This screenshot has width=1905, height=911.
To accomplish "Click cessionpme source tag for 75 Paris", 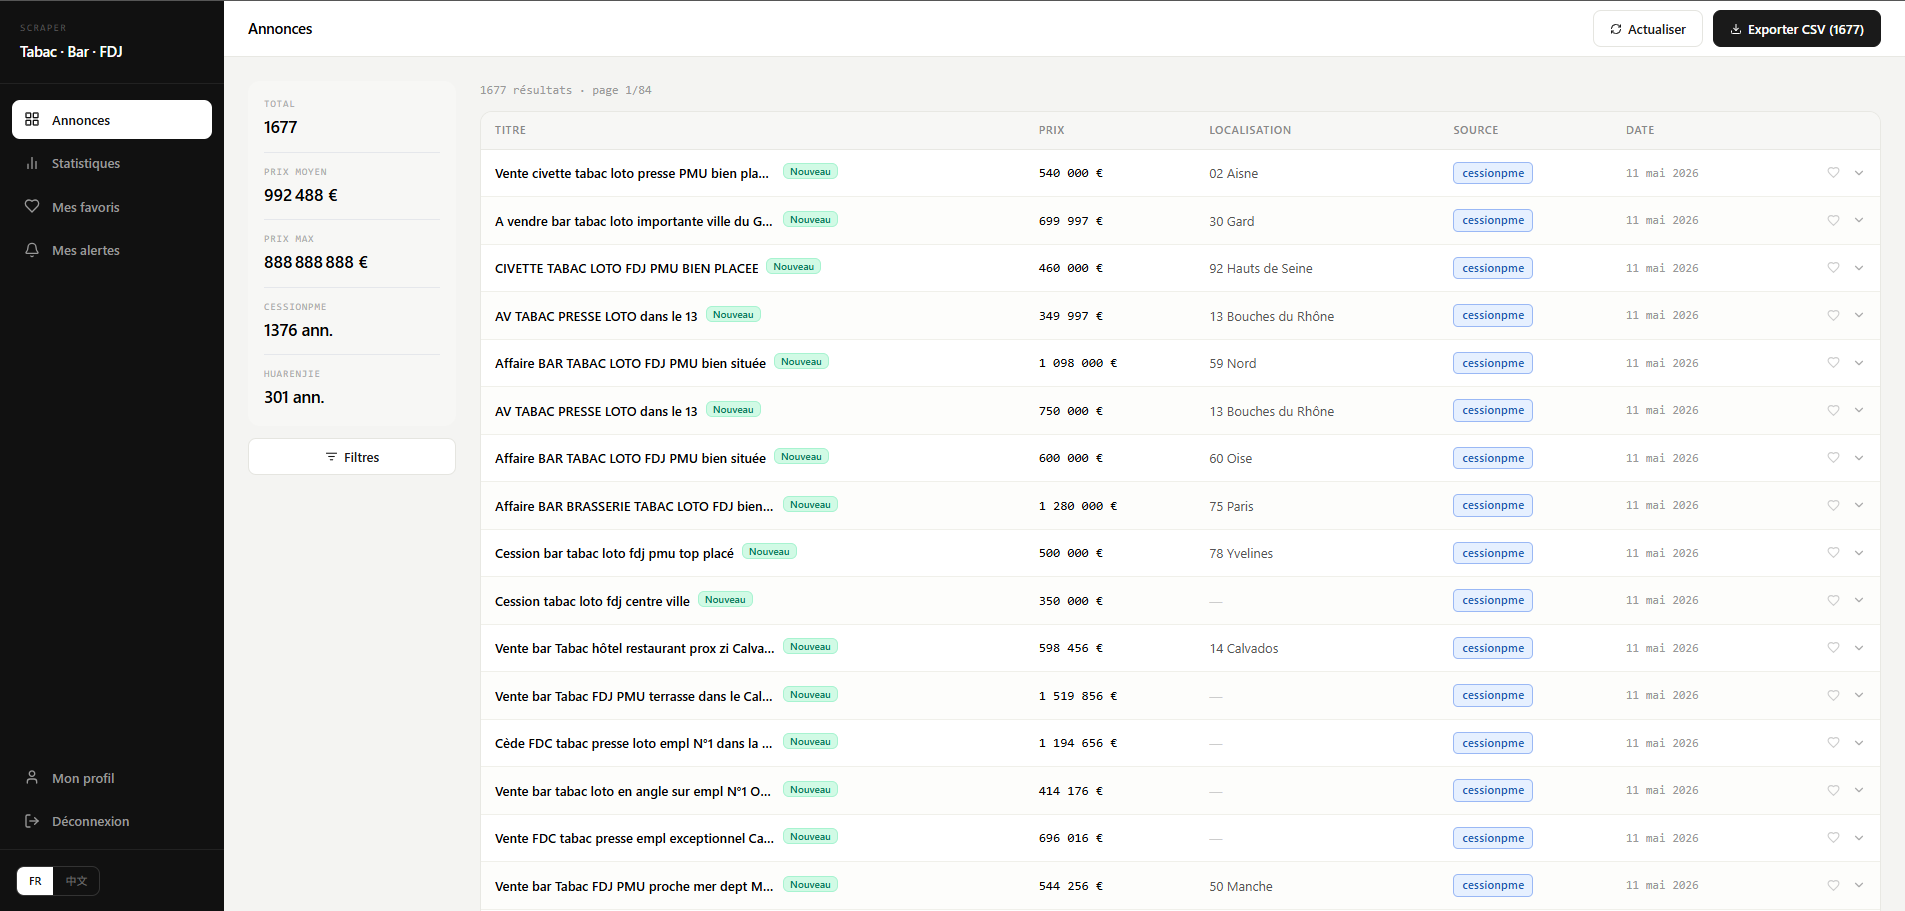I will pos(1493,505).
